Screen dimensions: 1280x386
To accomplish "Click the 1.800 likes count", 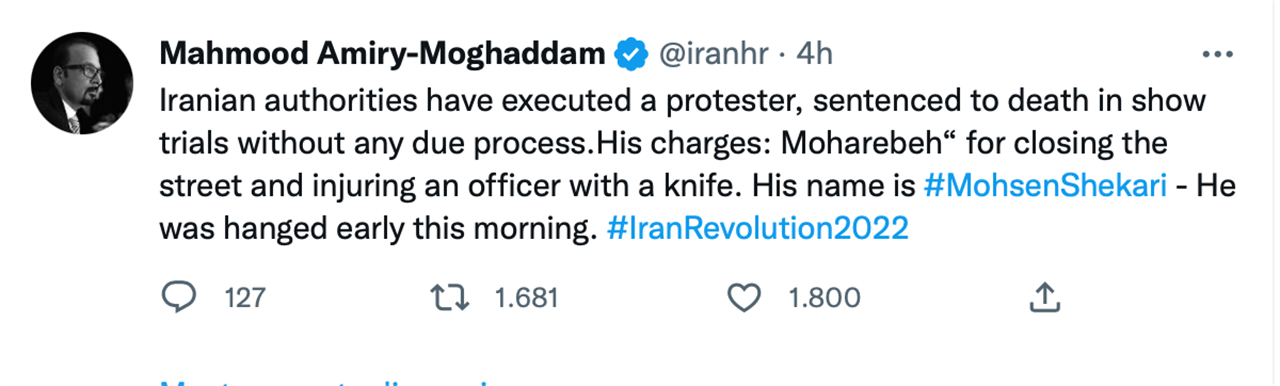I will (x=824, y=298).
